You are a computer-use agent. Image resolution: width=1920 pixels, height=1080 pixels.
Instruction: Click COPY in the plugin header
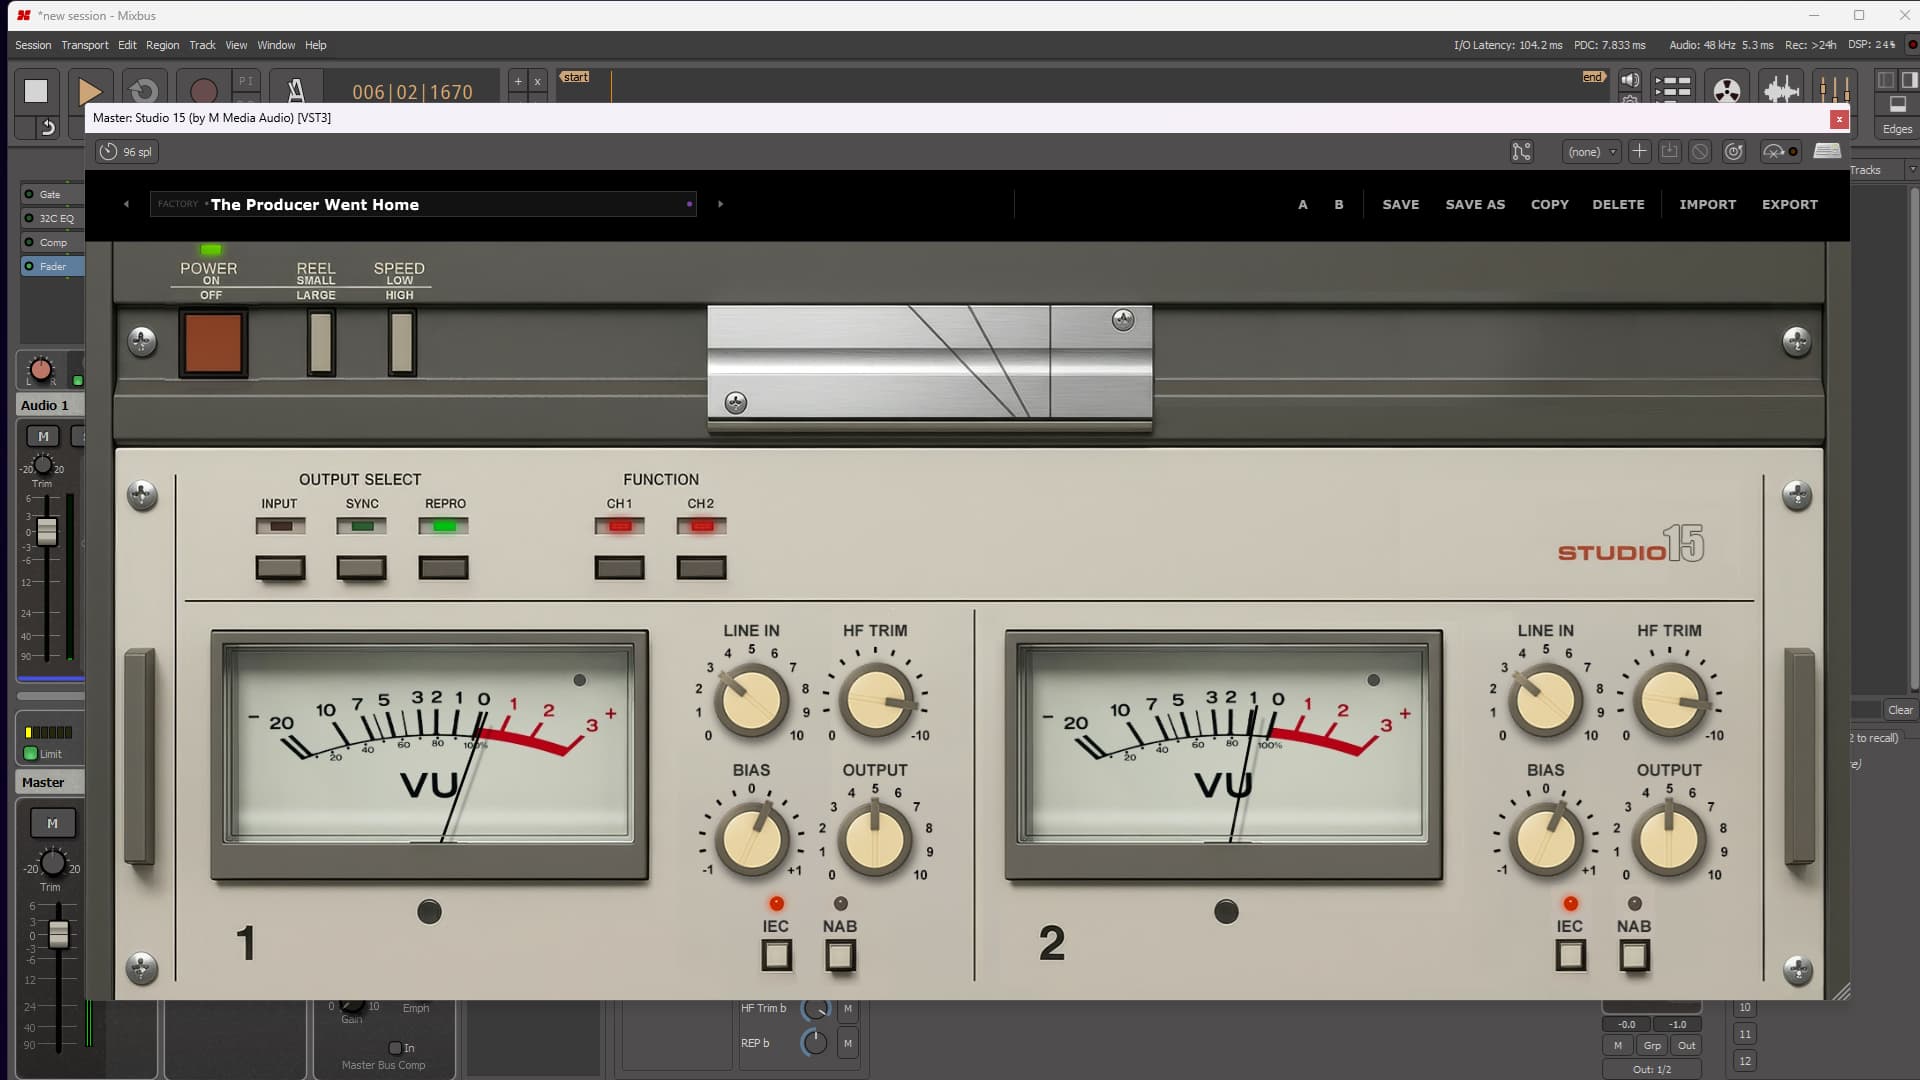1549,204
